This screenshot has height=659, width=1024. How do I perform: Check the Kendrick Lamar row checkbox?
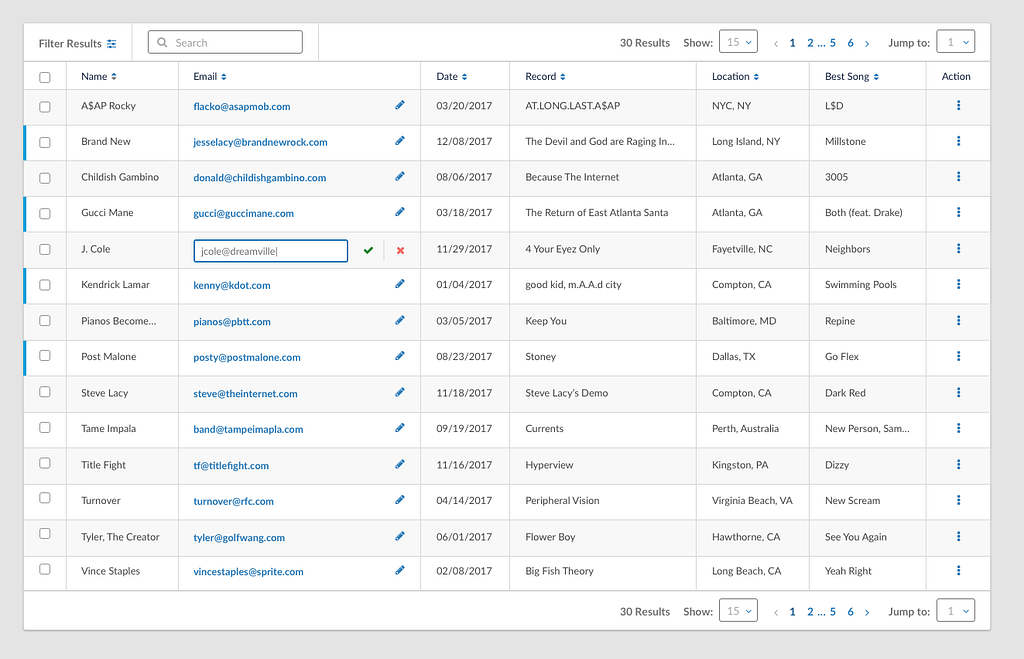click(45, 285)
